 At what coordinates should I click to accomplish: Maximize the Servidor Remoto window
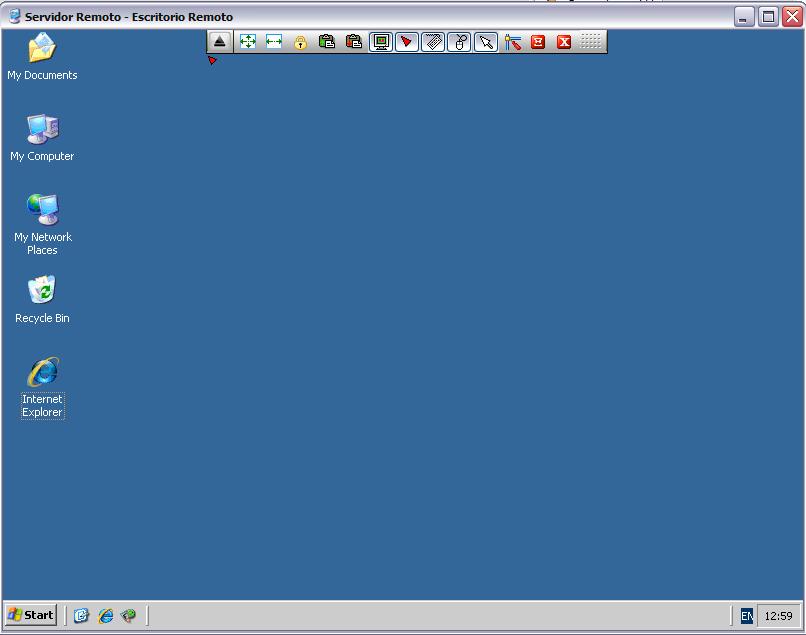768,16
